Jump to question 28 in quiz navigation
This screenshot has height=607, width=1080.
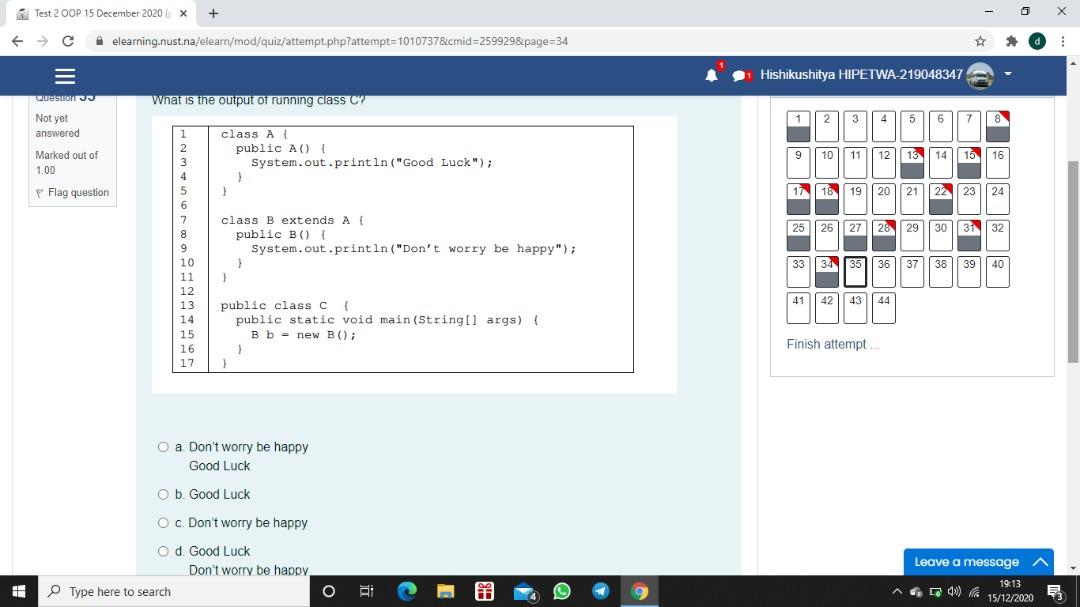pyautogui.click(x=884, y=235)
